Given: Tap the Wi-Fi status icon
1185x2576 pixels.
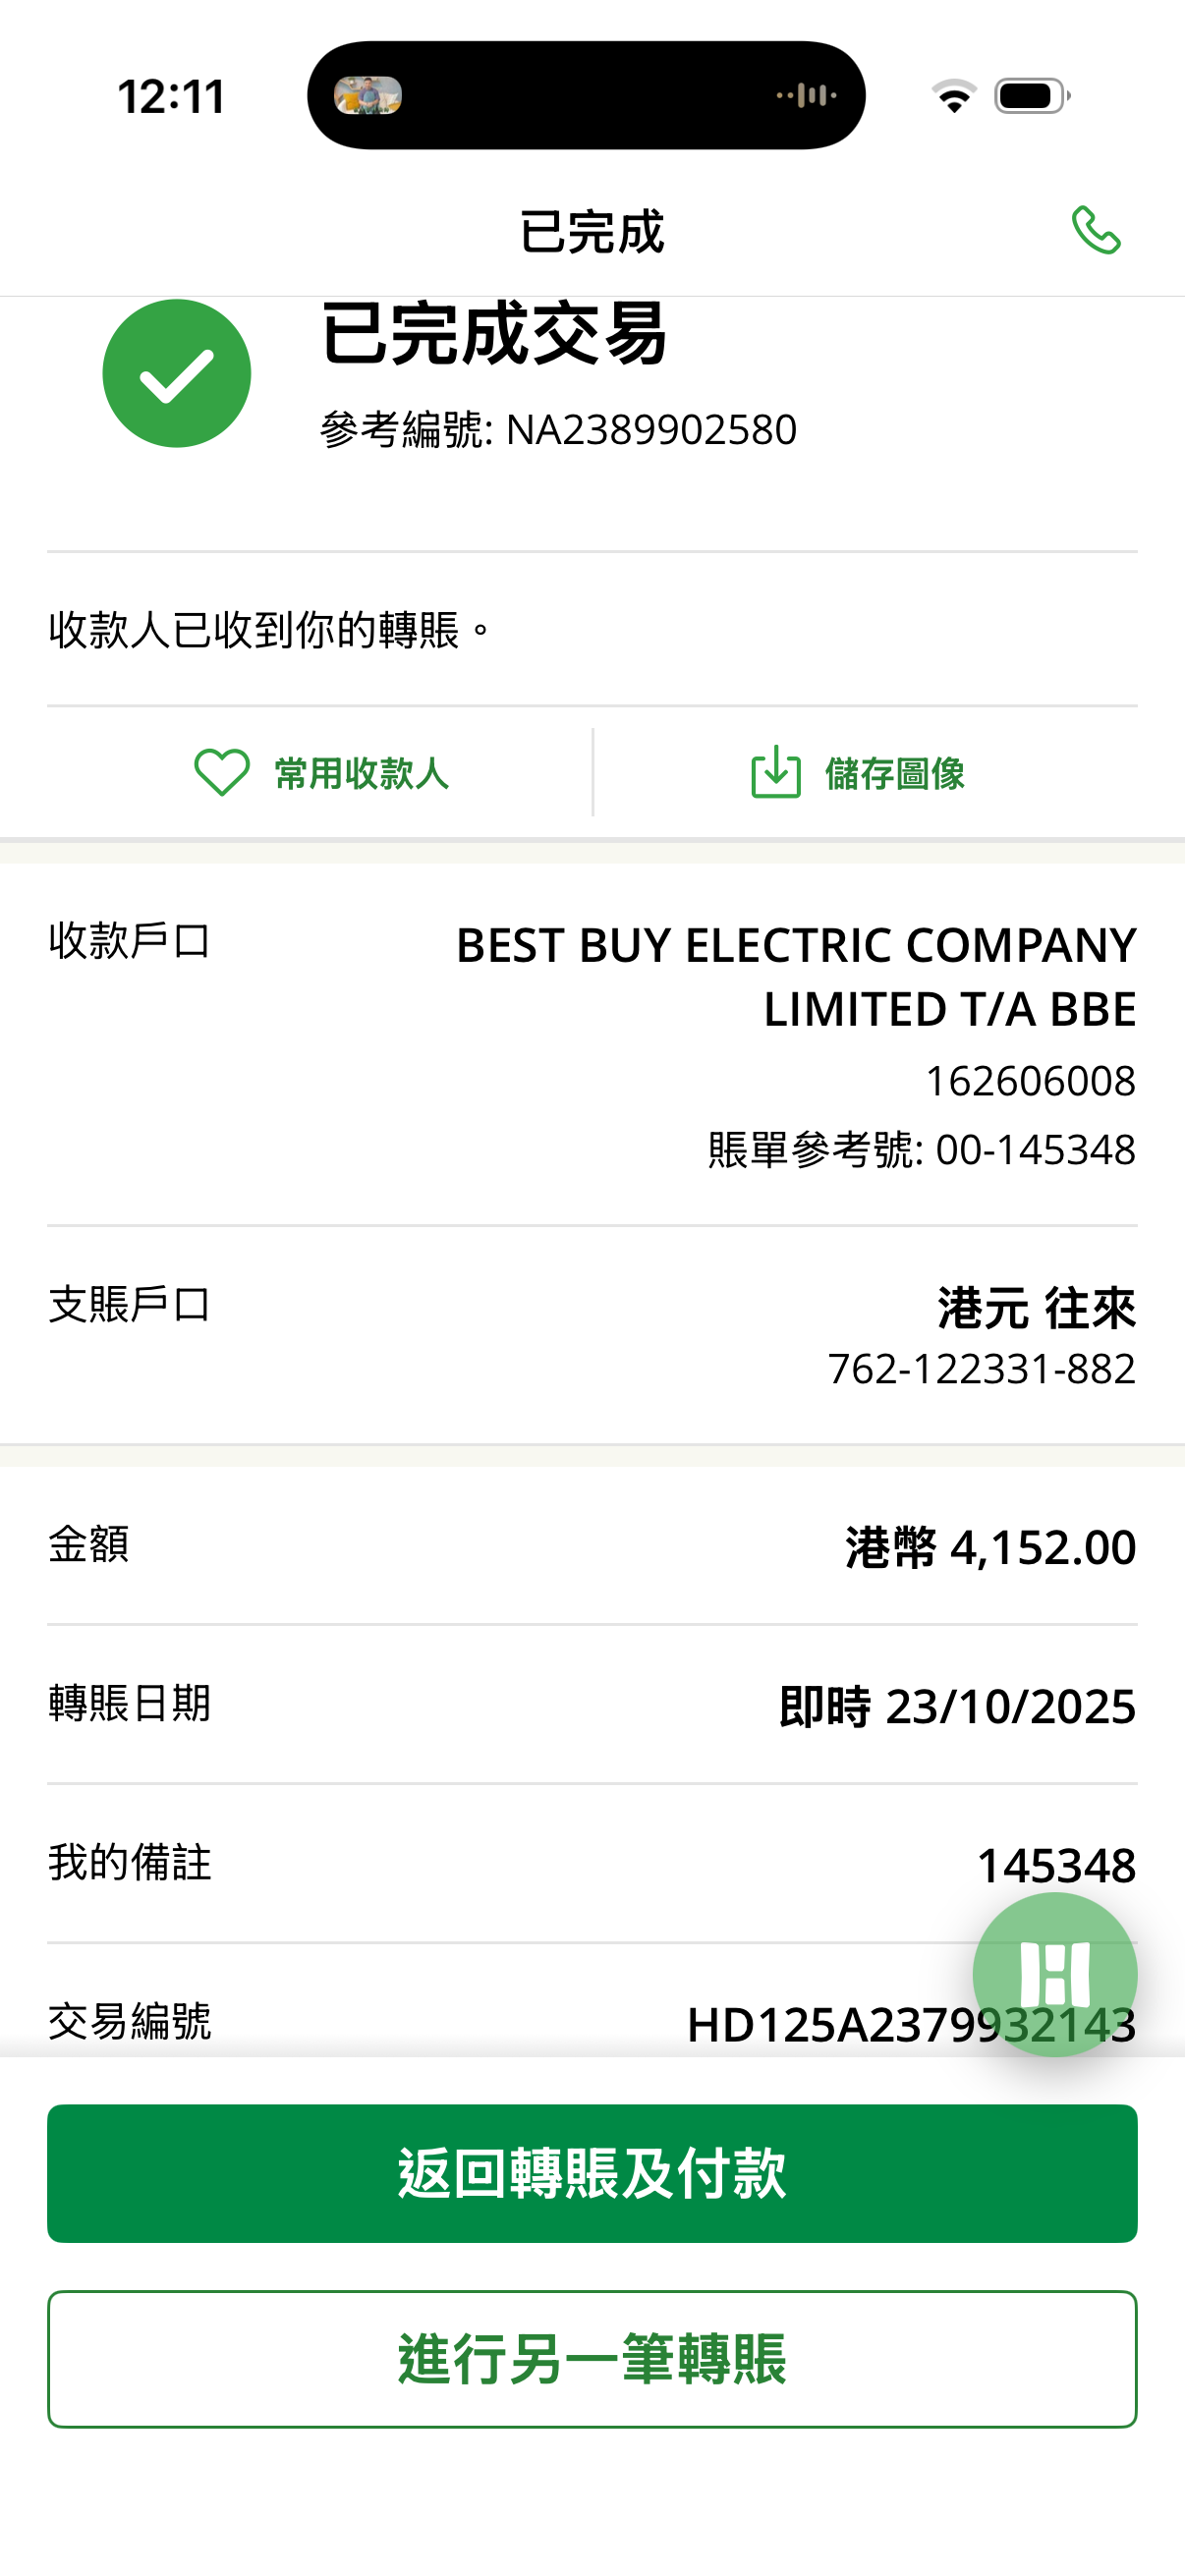Looking at the screenshot, I should 954,96.
